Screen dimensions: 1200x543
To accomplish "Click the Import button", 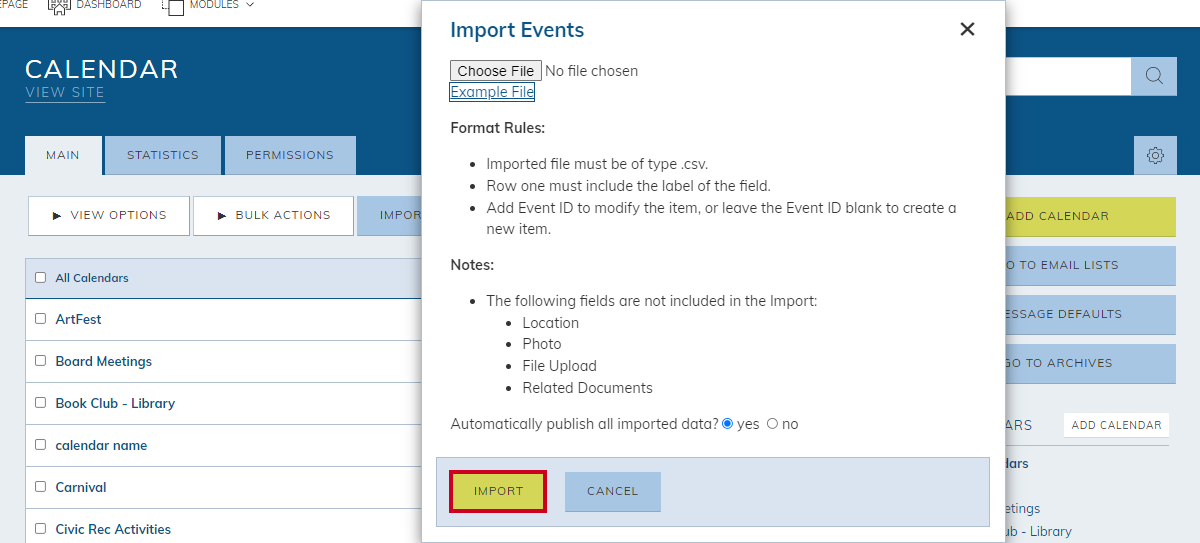I will coord(498,491).
